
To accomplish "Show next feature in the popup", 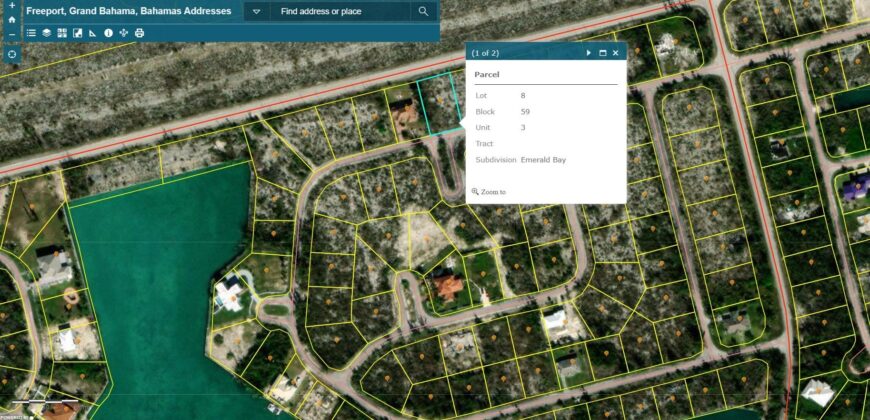I will point(588,53).
